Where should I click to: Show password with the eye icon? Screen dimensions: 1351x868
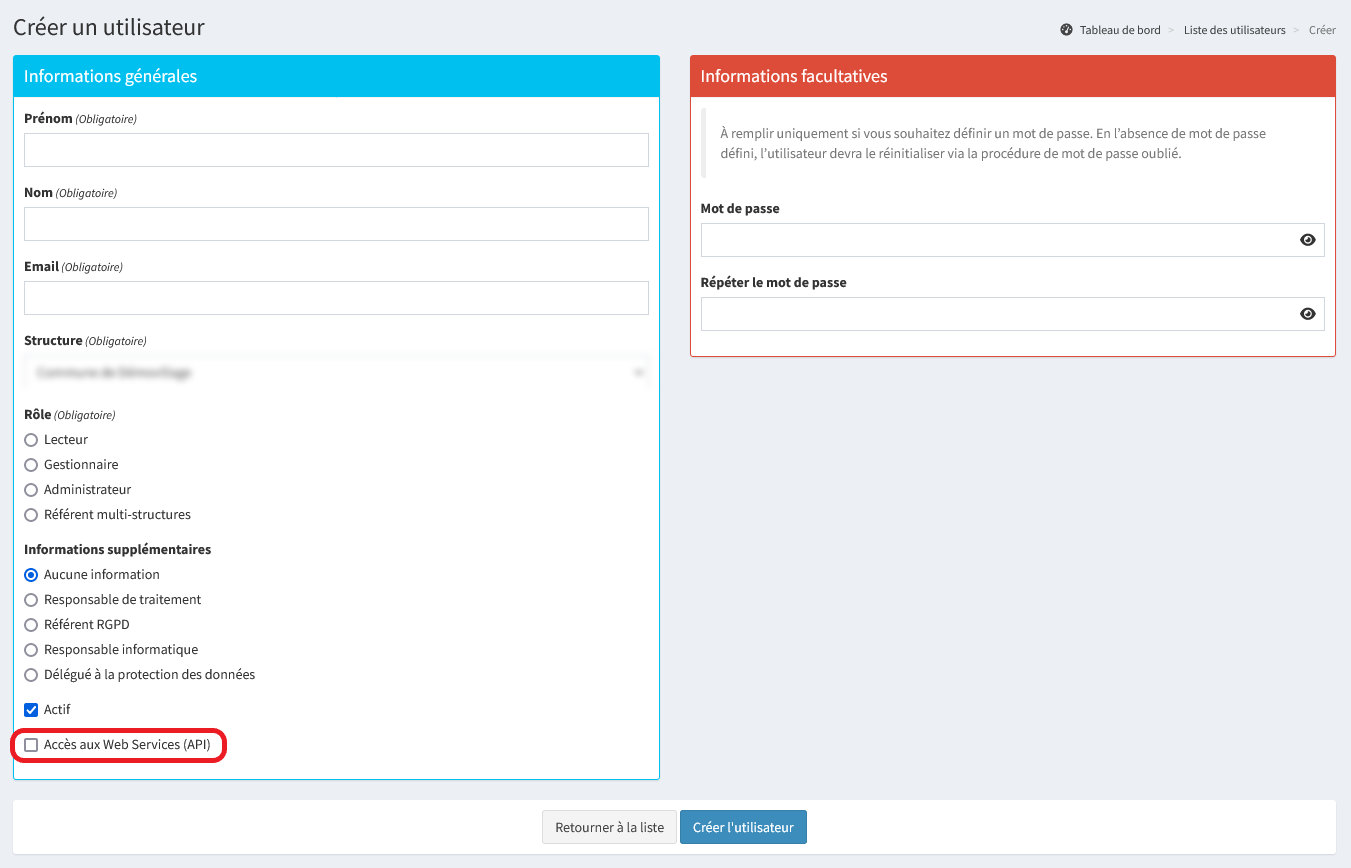(x=1307, y=240)
